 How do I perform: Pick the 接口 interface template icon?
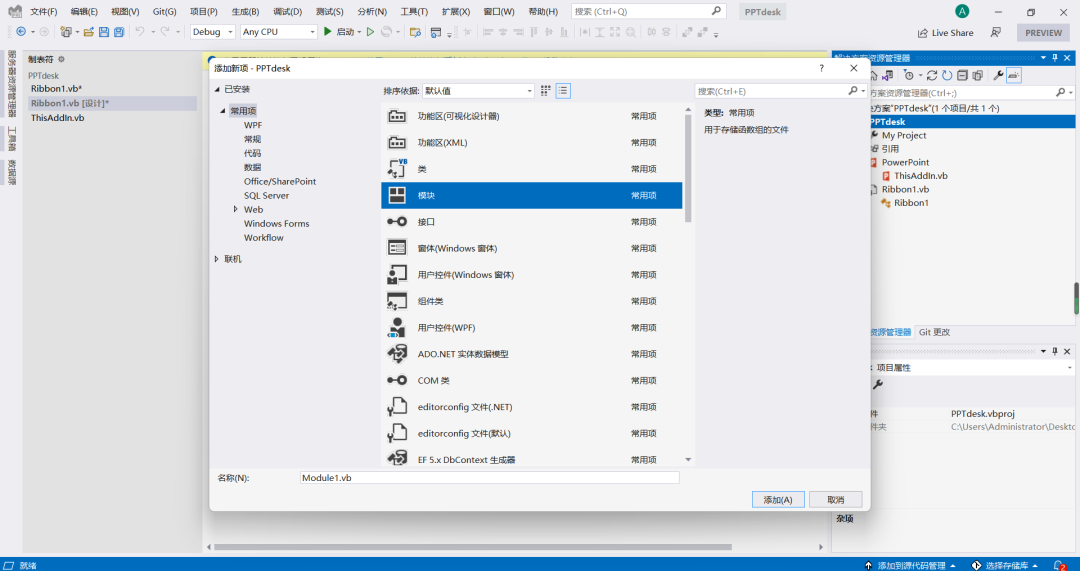[396, 222]
